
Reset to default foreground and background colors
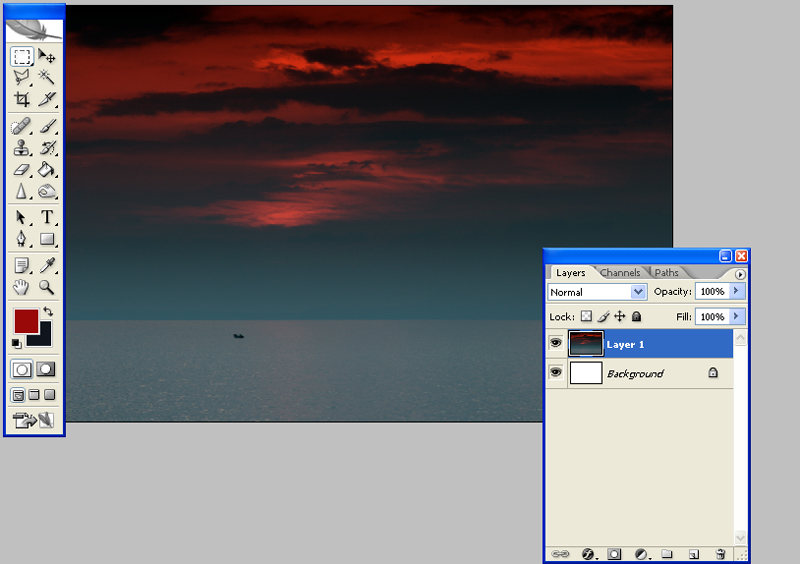tap(16, 344)
